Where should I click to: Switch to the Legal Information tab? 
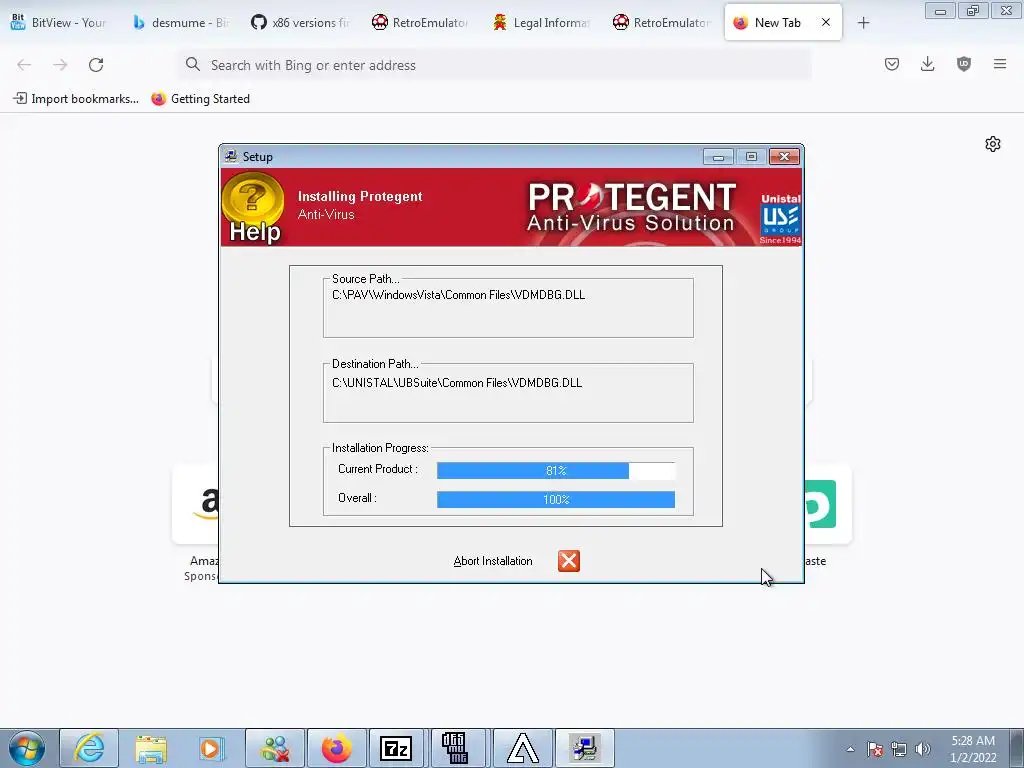tap(541, 22)
